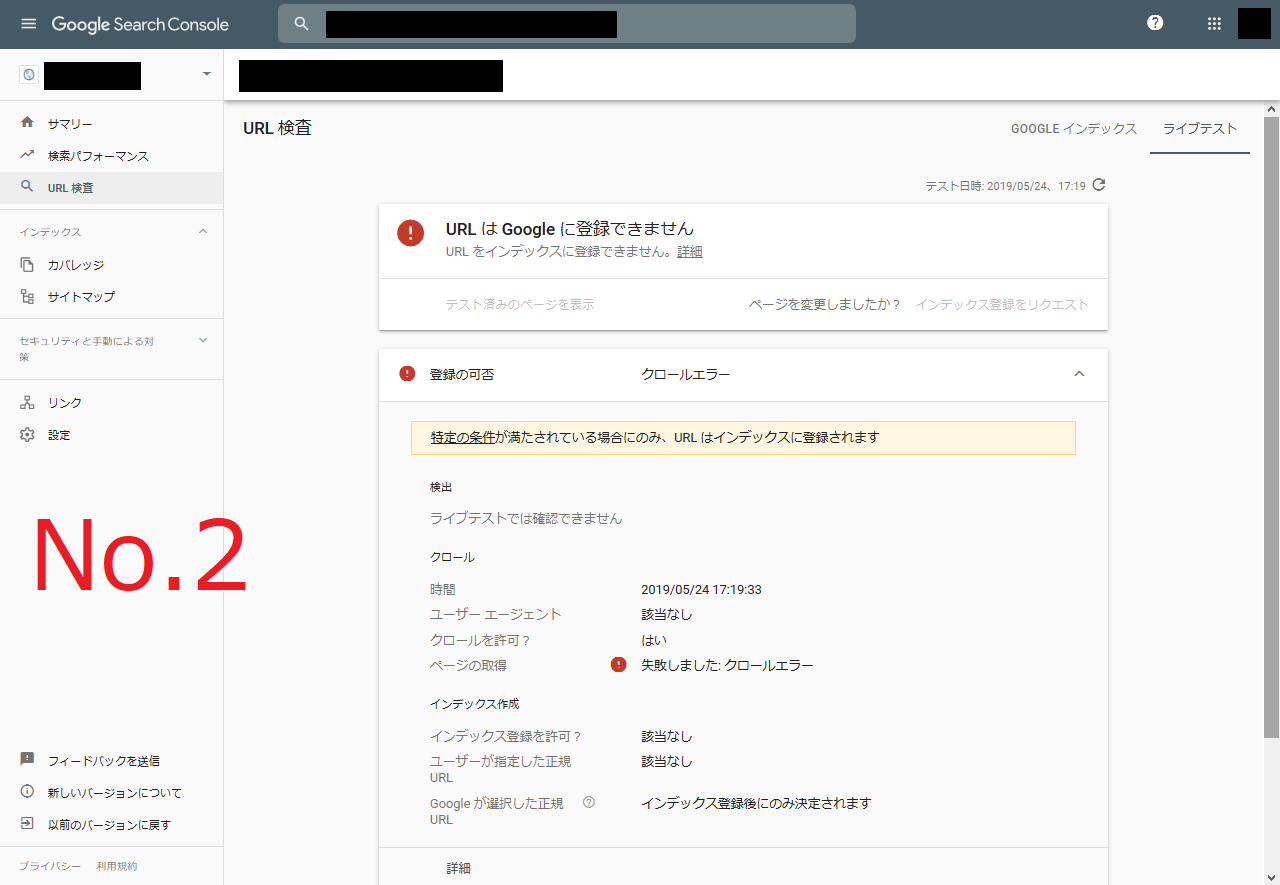Click the ページを変更しましたか？ text
Image resolution: width=1280 pixels, height=885 pixels.
pos(825,304)
